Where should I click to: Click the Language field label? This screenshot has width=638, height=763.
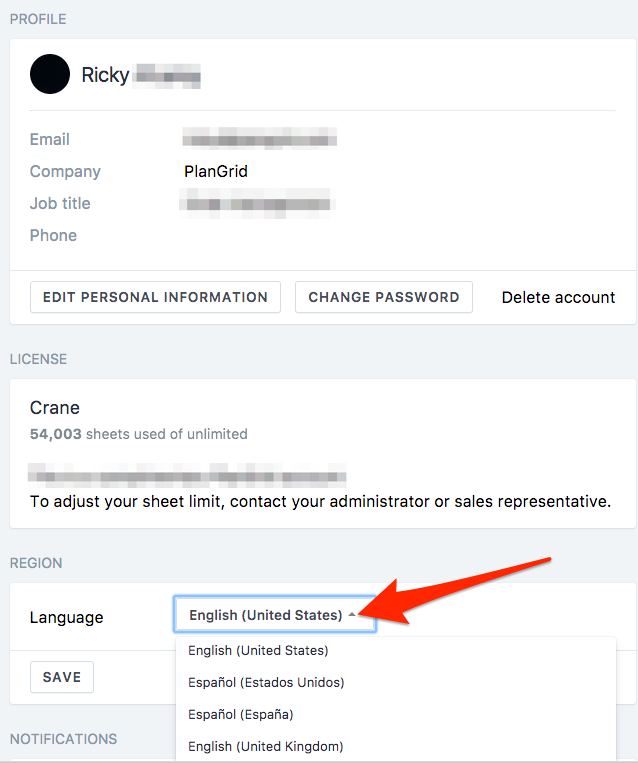click(66, 617)
